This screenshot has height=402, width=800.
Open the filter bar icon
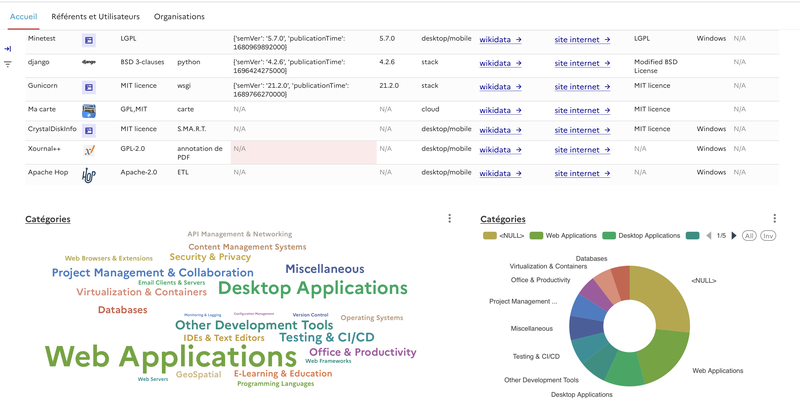(x=8, y=64)
